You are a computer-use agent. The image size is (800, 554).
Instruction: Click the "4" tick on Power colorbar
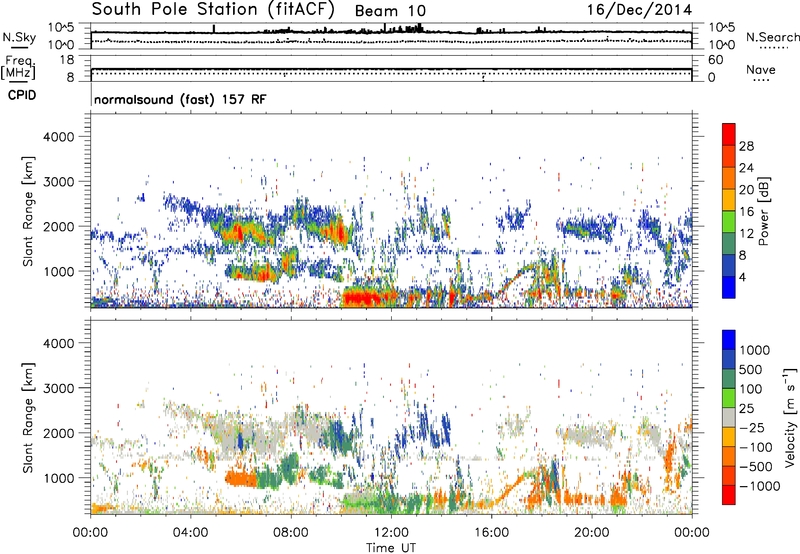pos(742,276)
